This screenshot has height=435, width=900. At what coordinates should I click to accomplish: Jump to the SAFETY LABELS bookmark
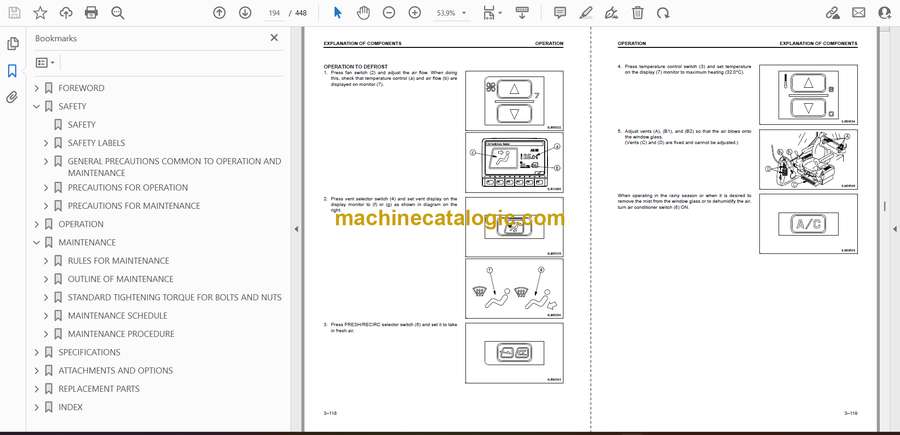point(96,143)
